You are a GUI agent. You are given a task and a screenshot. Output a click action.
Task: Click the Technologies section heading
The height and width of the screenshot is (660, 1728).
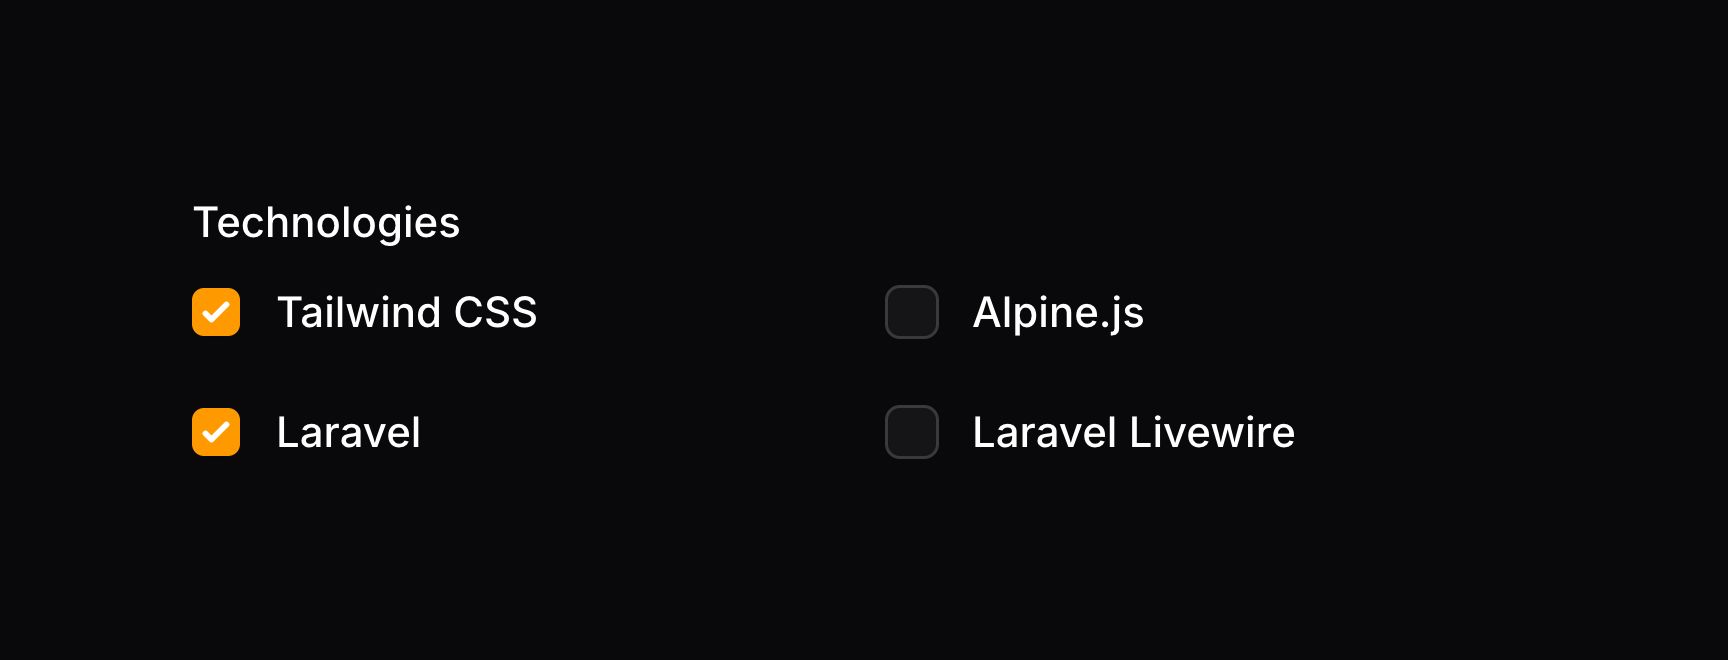(x=327, y=222)
